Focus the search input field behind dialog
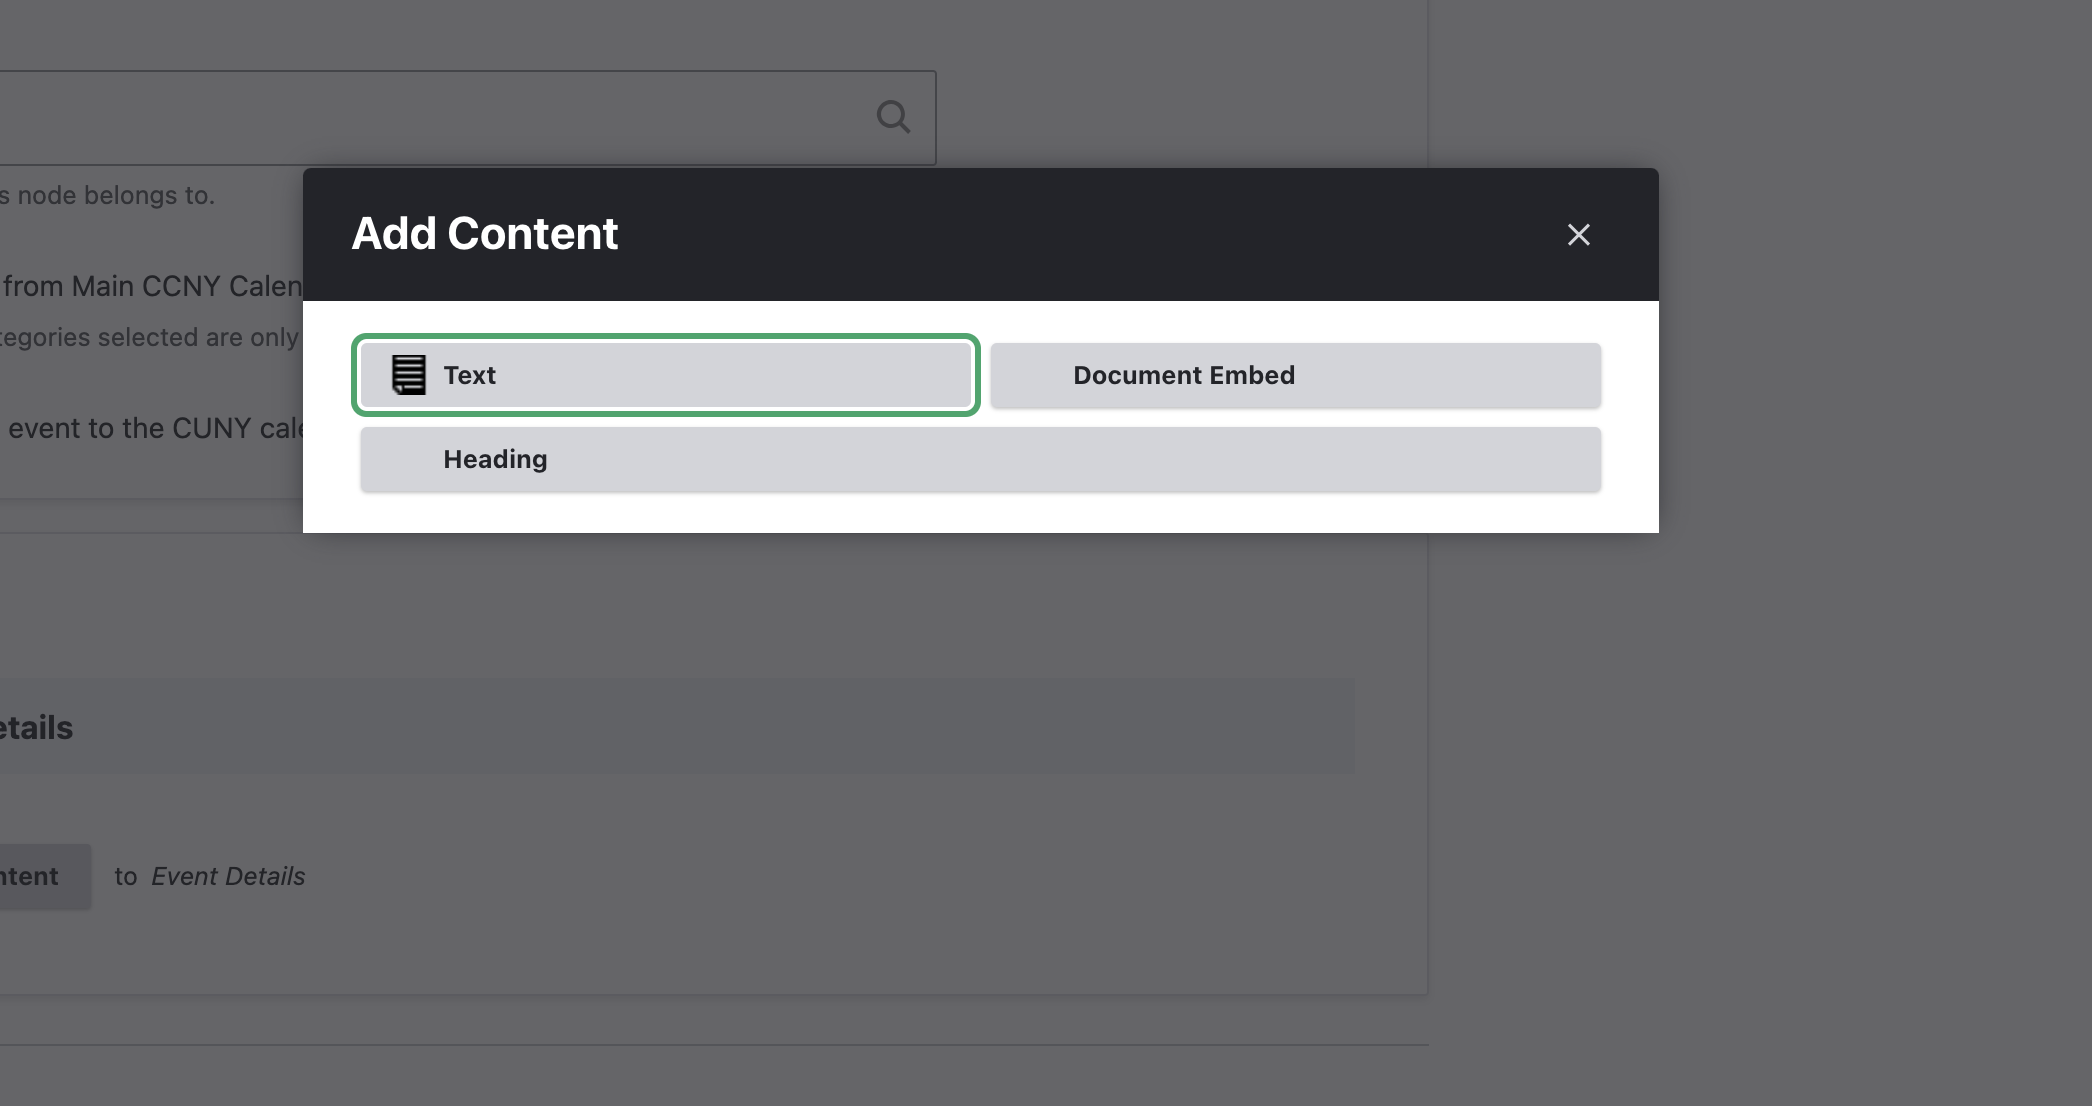The height and width of the screenshot is (1106, 2092). [466, 118]
